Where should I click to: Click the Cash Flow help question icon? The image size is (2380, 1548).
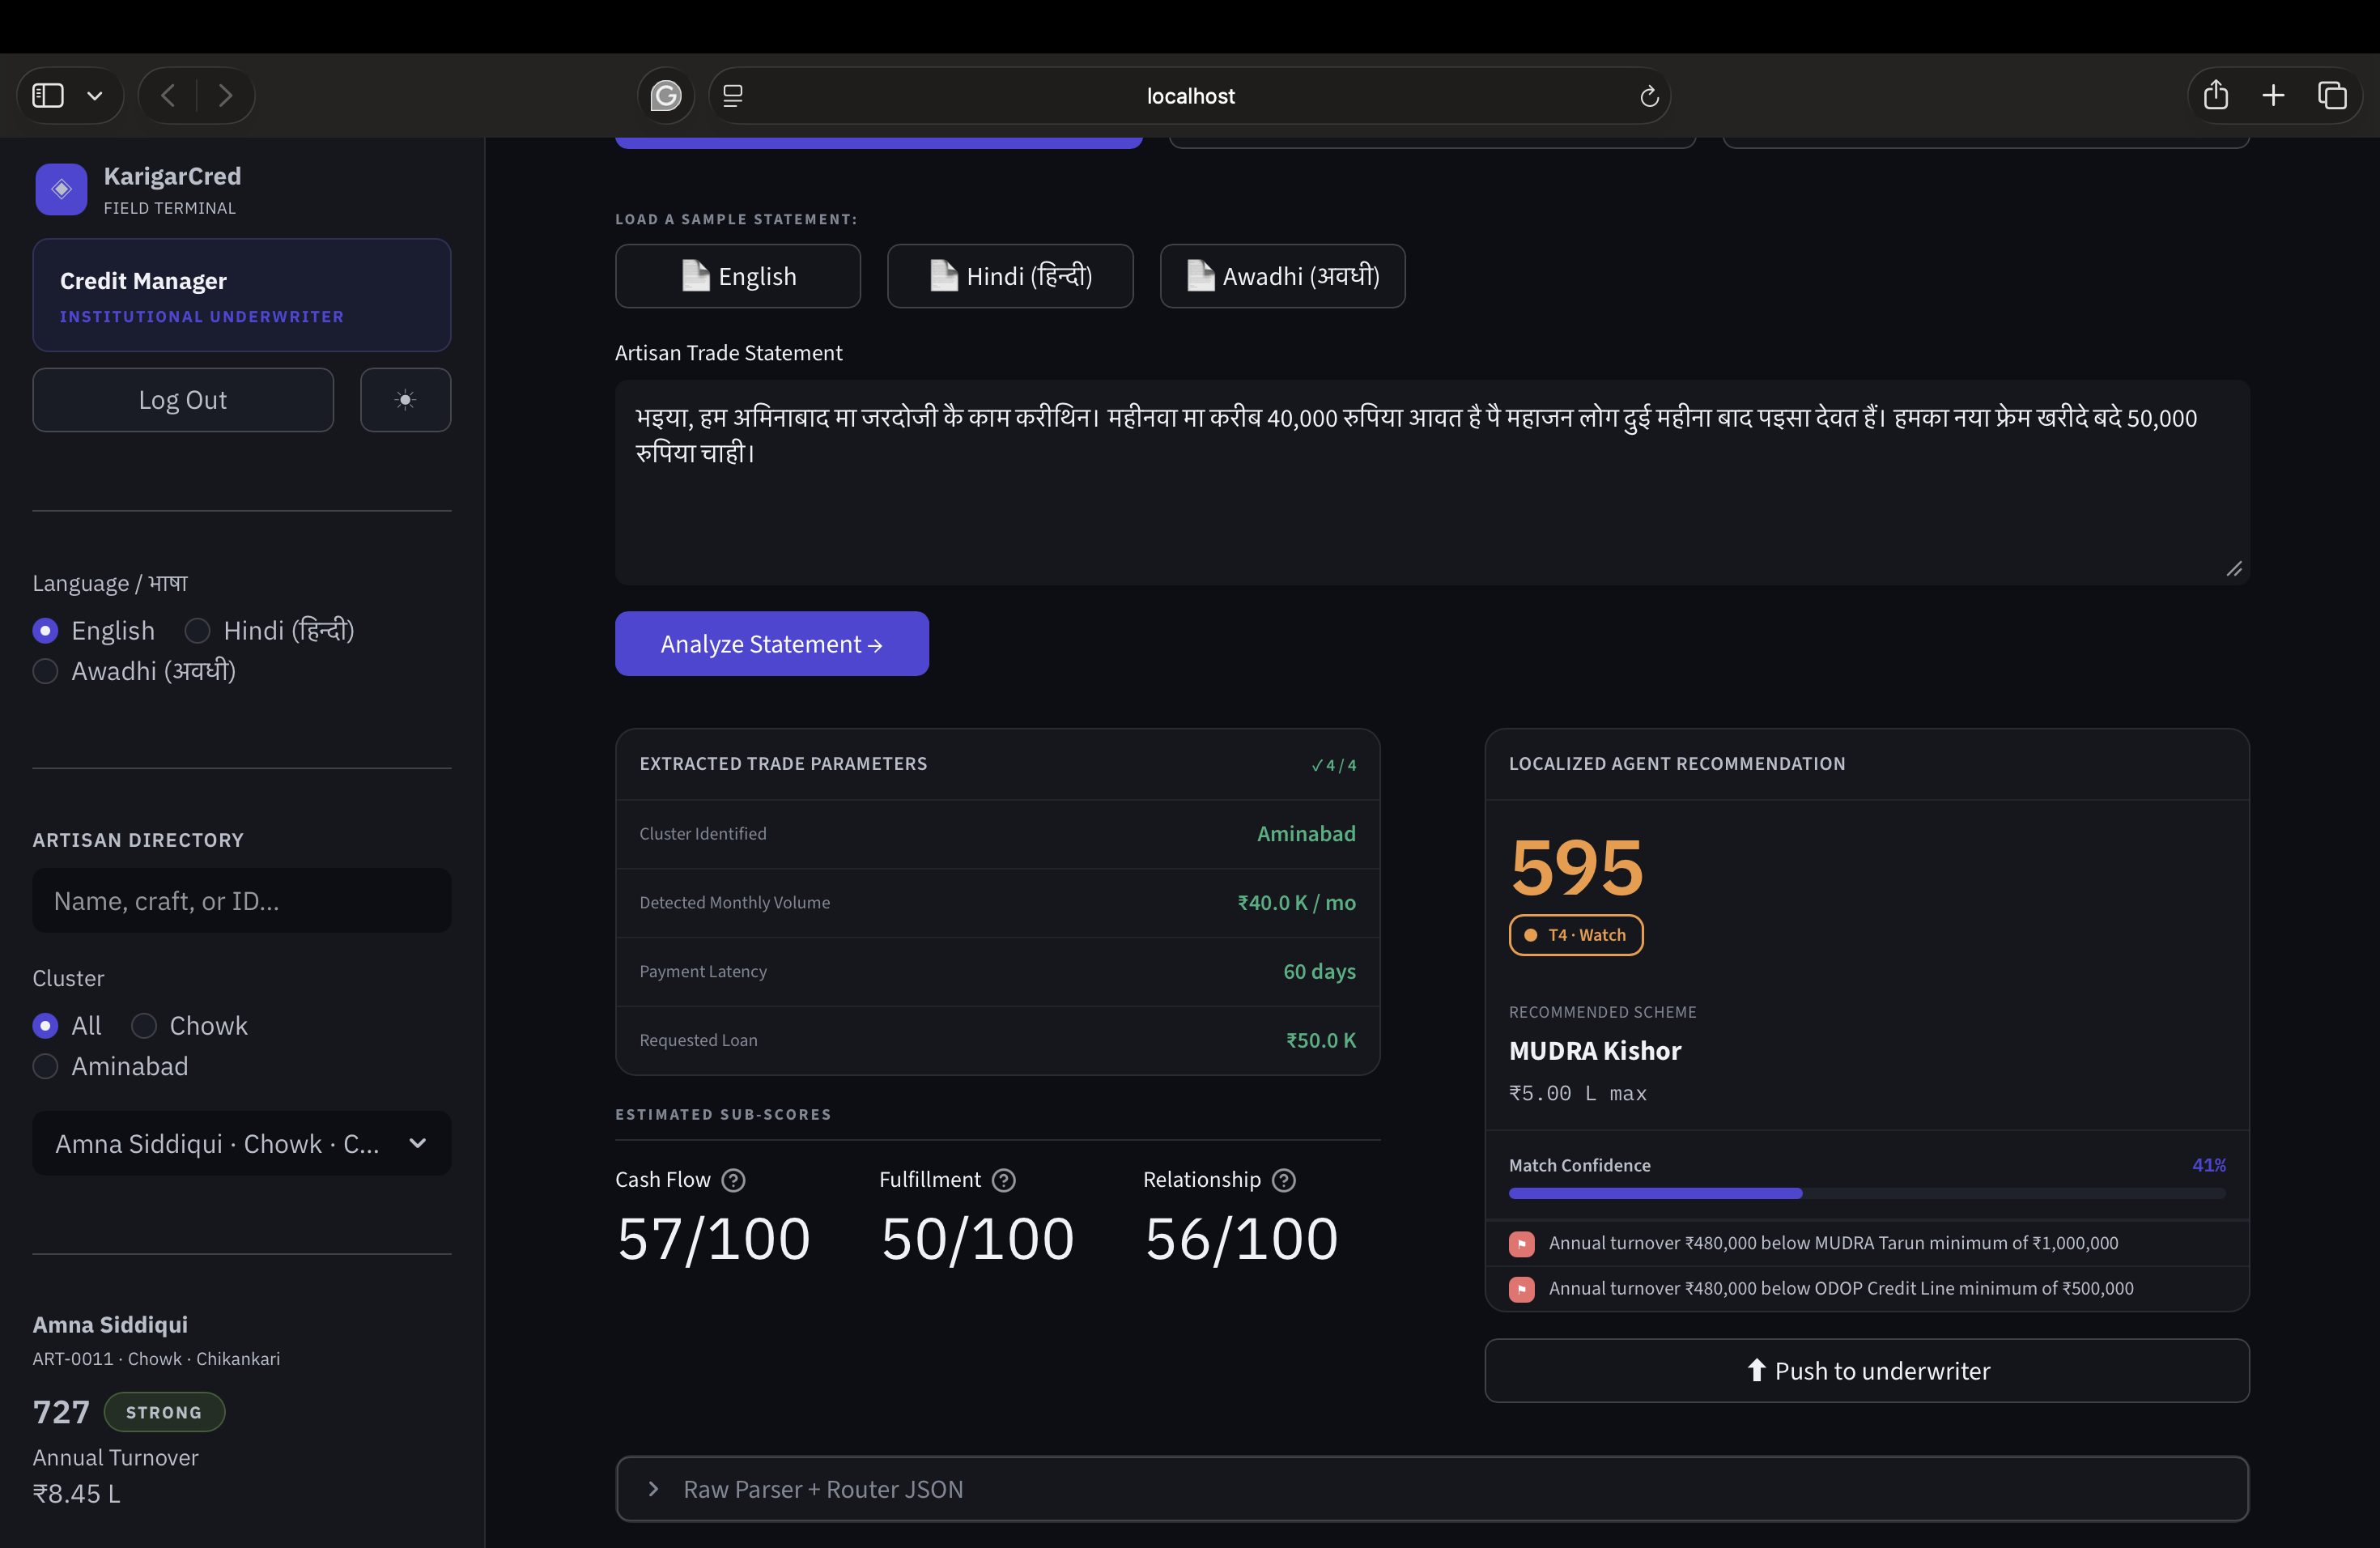click(733, 1180)
